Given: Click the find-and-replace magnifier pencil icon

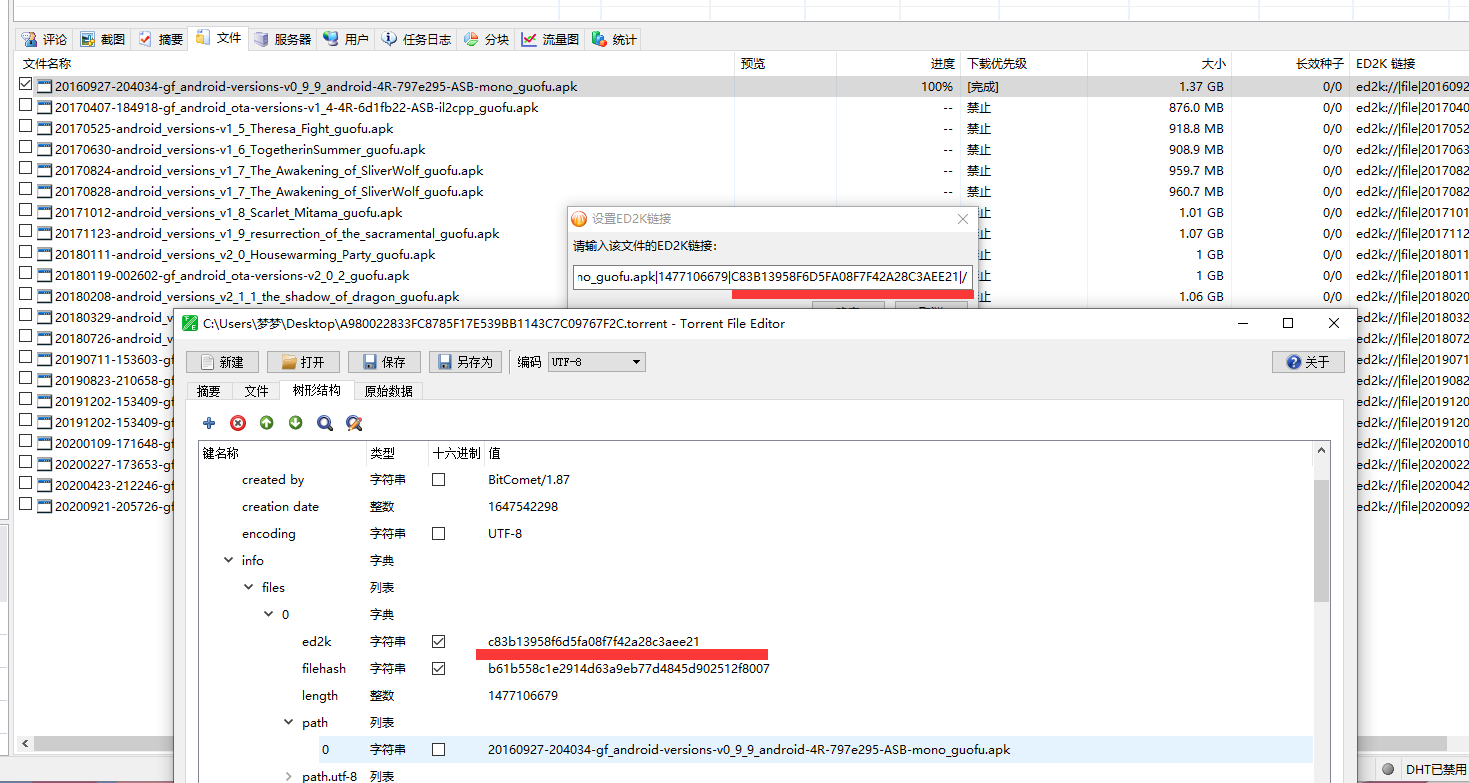Looking at the screenshot, I should click(354, 423).
